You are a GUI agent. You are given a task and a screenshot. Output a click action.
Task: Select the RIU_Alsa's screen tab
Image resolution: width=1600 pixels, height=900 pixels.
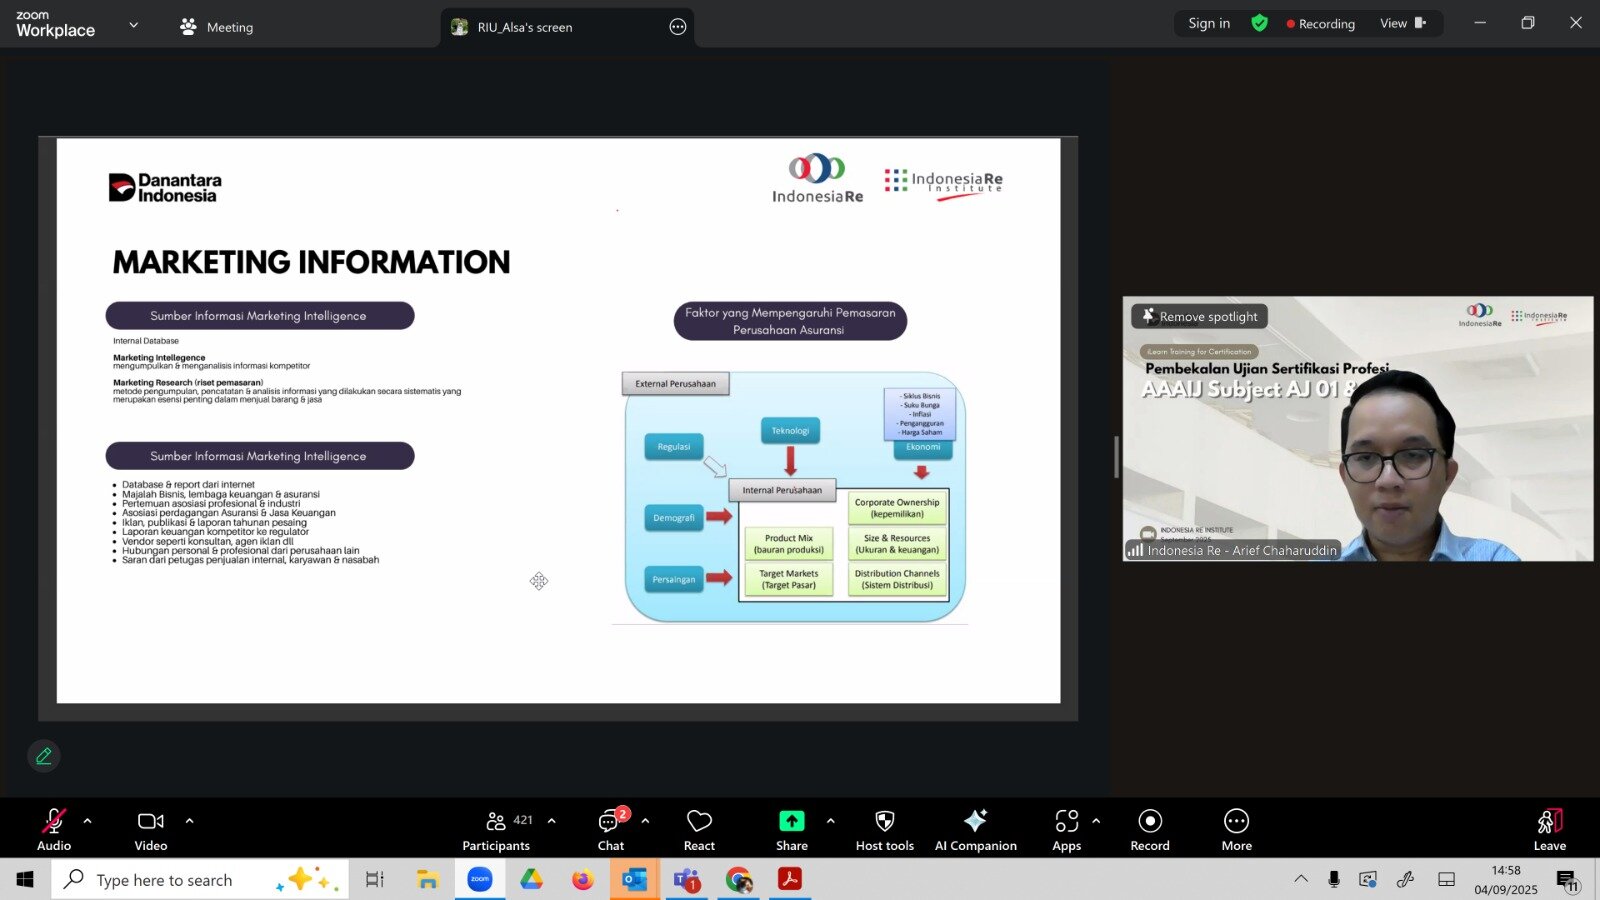(x=524, y=27)
